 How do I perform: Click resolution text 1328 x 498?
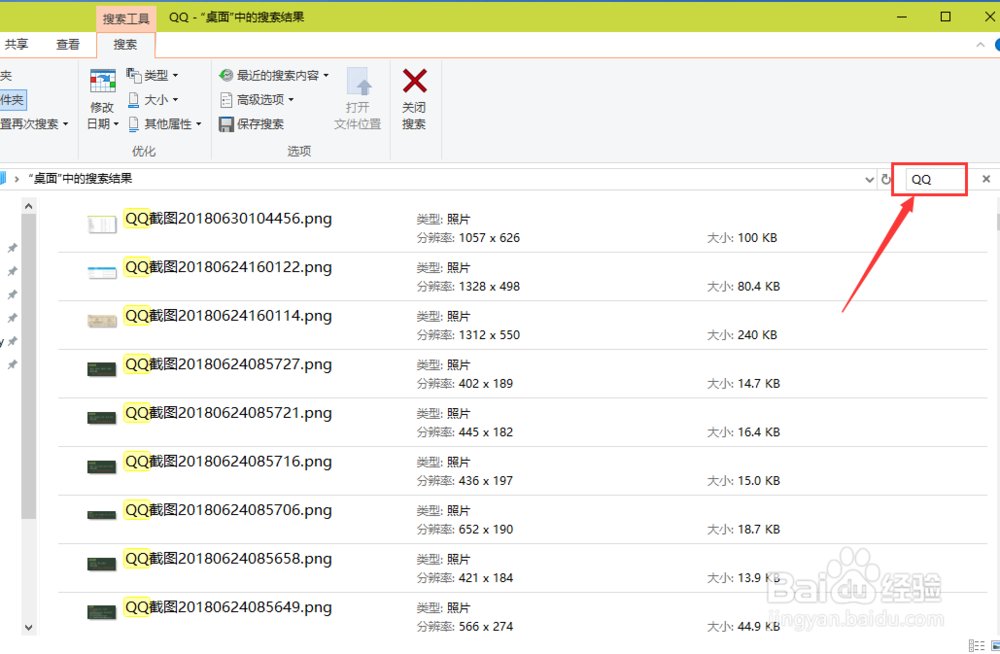click(489, 286)
